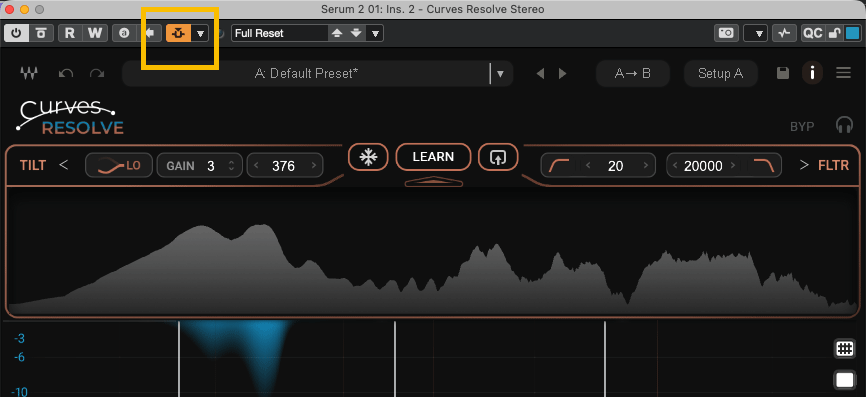Go to next Waves preset right triangle

point(562,73)
